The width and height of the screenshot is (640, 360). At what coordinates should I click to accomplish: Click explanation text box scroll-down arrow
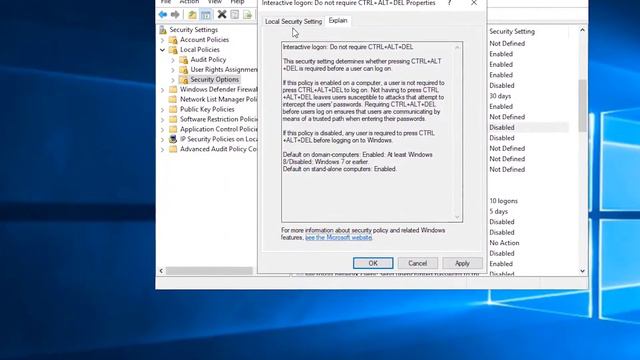[x=457, y=217]
